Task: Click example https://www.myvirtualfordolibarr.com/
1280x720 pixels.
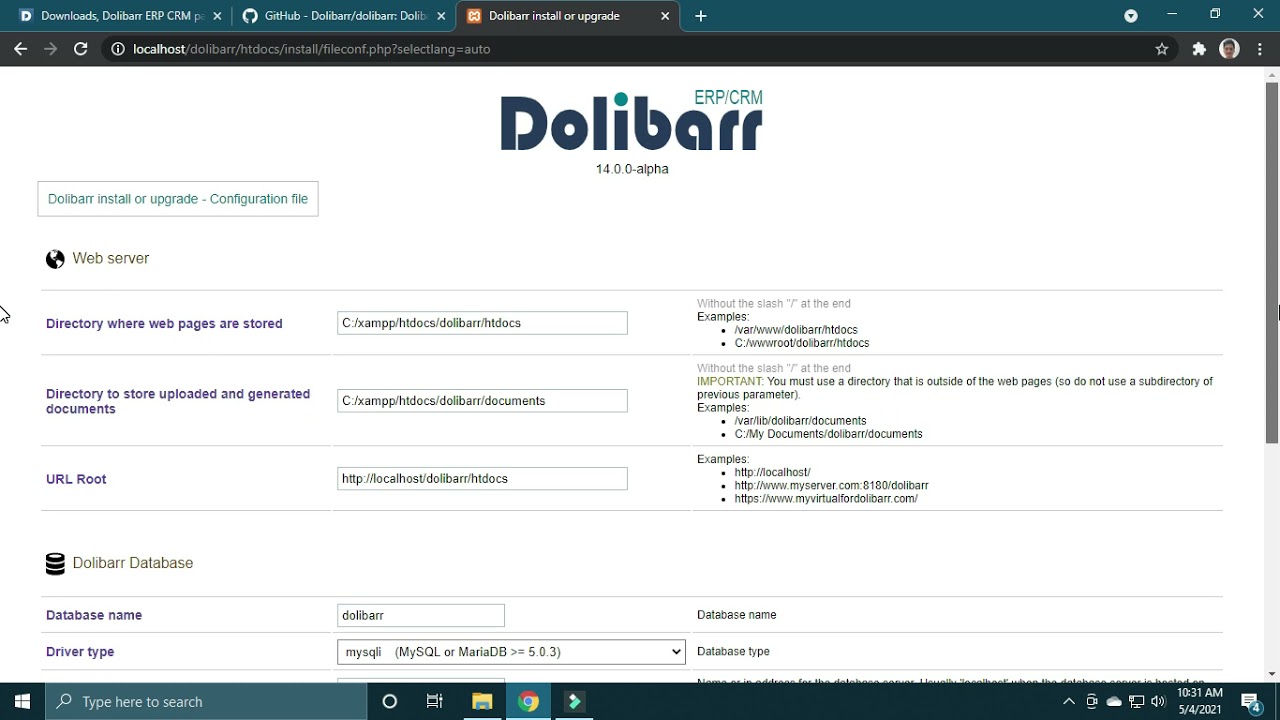Action: tap(826, 499)
